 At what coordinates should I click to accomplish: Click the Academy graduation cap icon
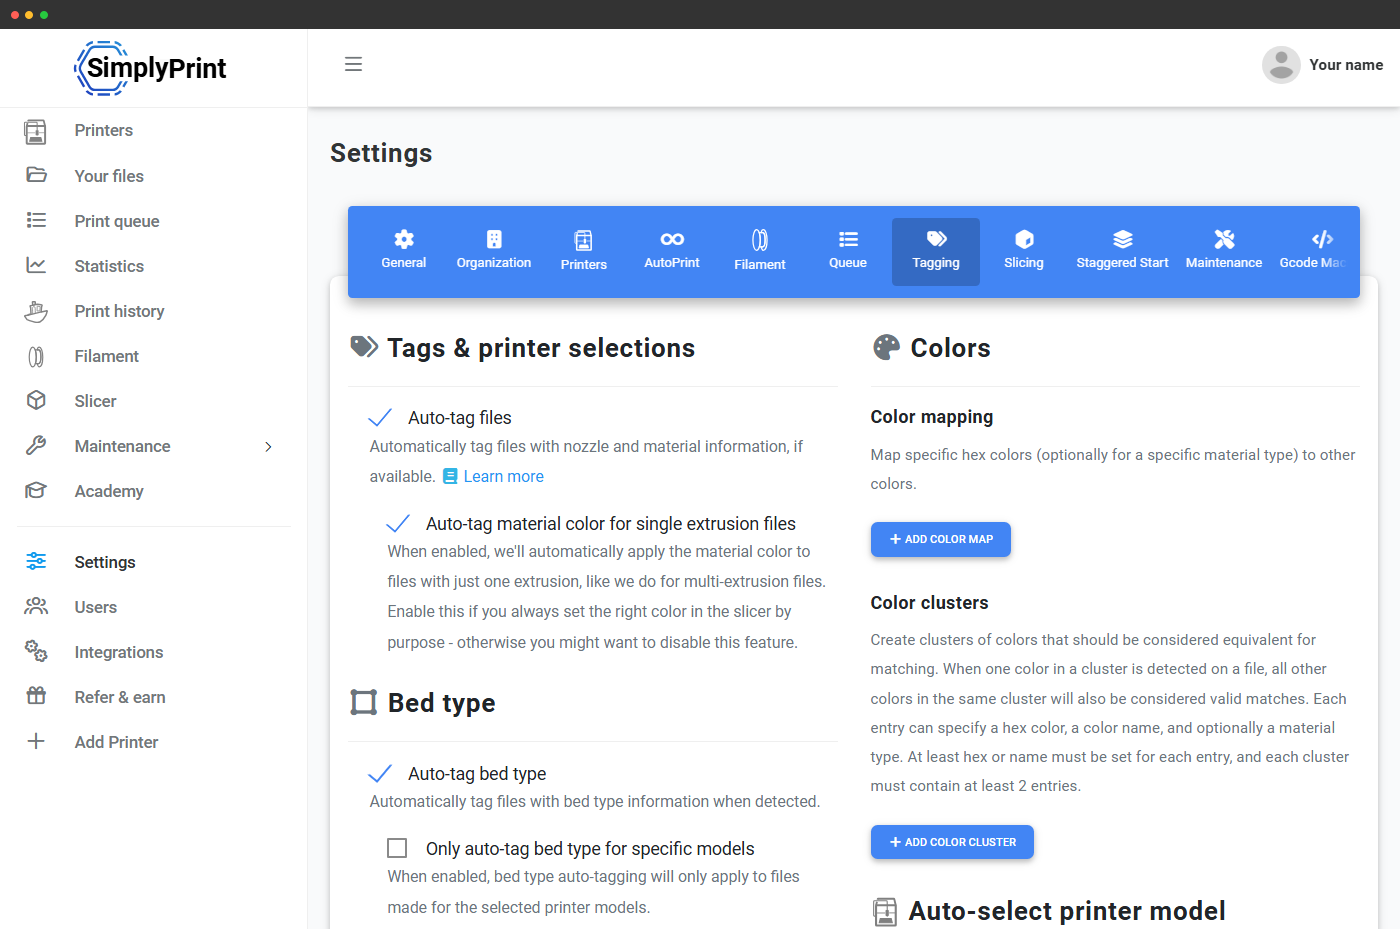pyautogui.click(x=36, y=490)
